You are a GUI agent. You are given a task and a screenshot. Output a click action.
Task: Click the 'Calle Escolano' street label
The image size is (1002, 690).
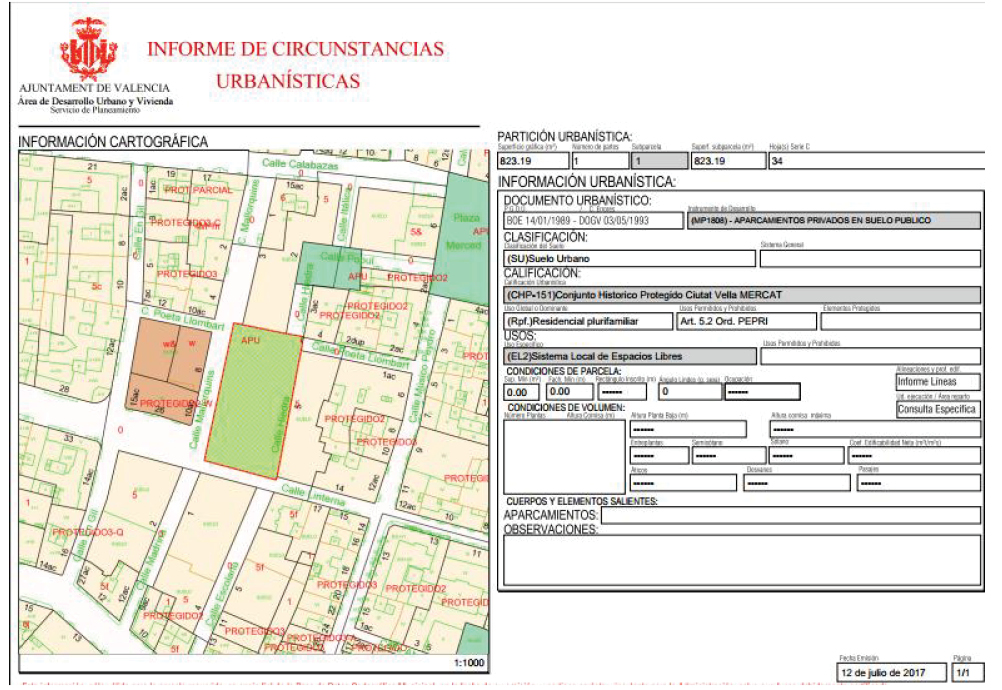224,592
